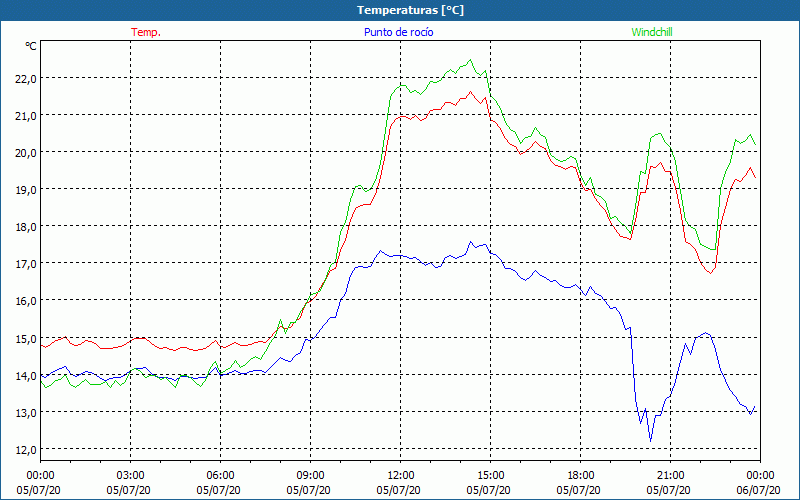Select the red "Temp." legend label
800x500 pixels.
tap(146, 32)
